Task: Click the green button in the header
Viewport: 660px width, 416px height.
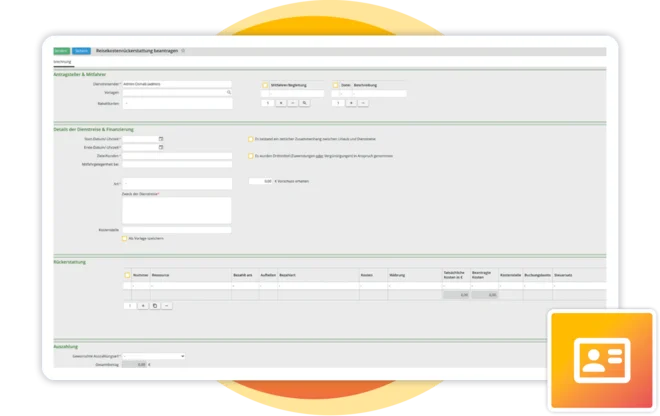Action: (x=61, y=51)
